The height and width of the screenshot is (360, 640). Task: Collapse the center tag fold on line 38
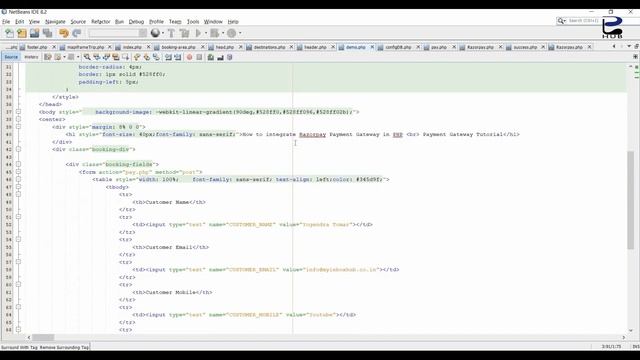[x=18, y=119]
